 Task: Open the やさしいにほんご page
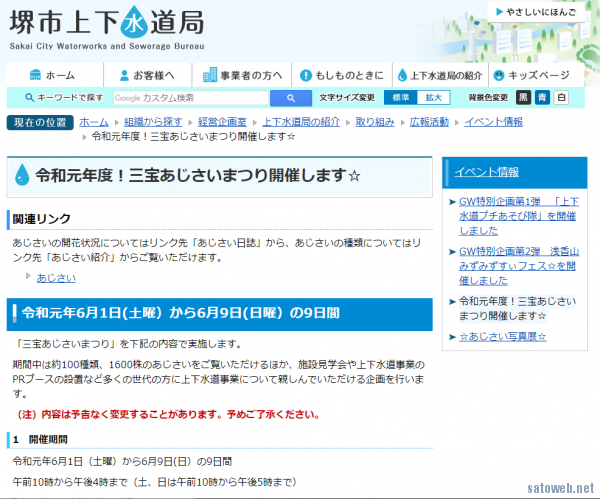pyautogui.click(x=539, y=13)
